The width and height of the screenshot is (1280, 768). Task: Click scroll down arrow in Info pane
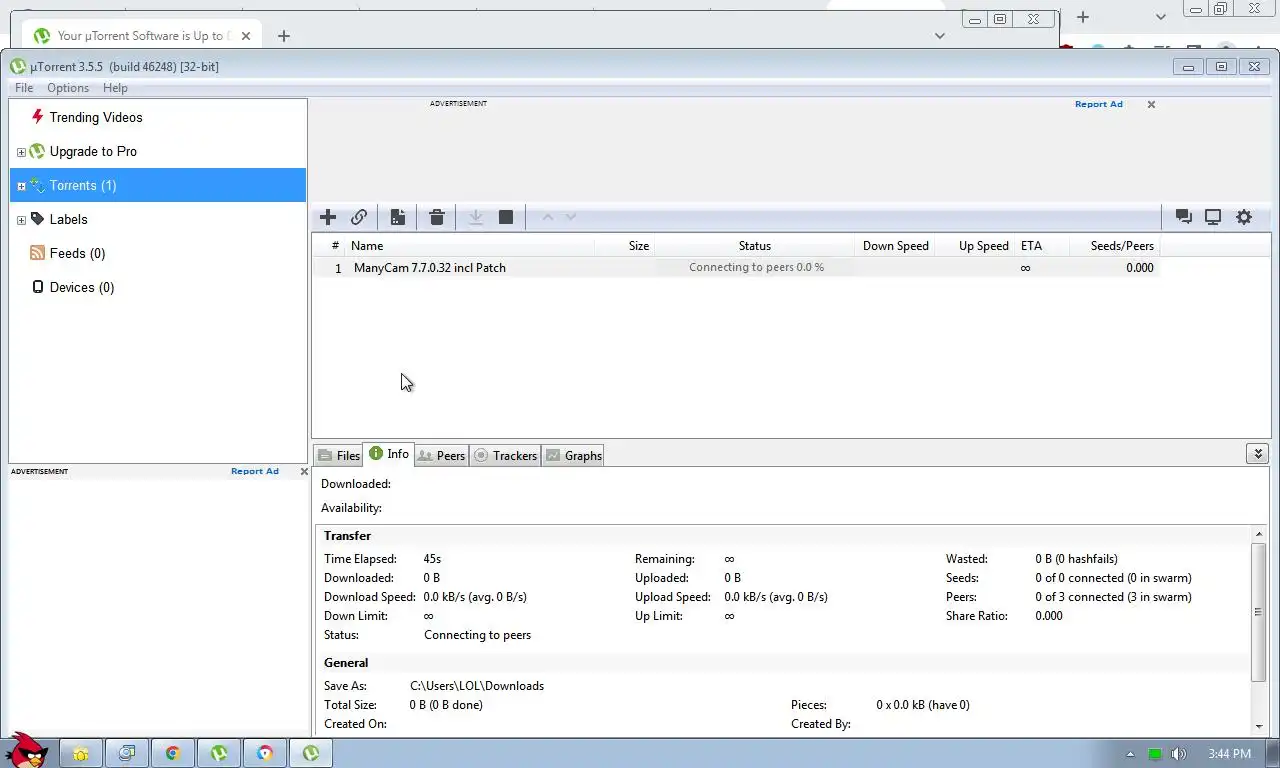tap(1258, 726)
